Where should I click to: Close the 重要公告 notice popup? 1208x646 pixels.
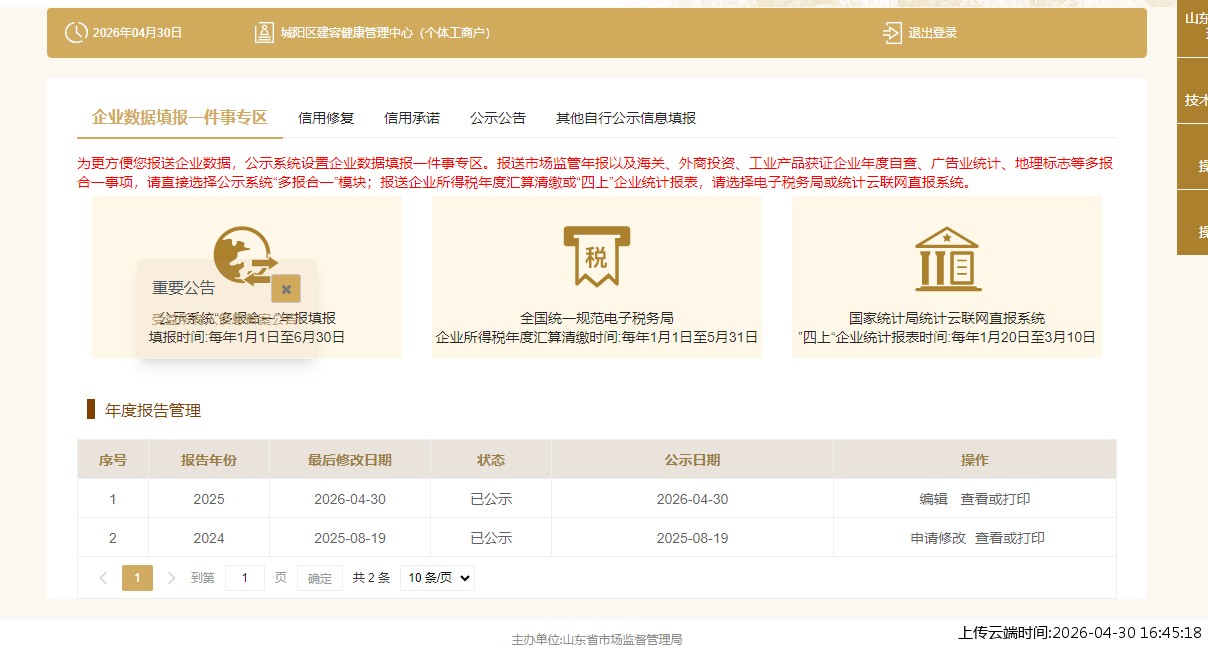click(286, 288)
